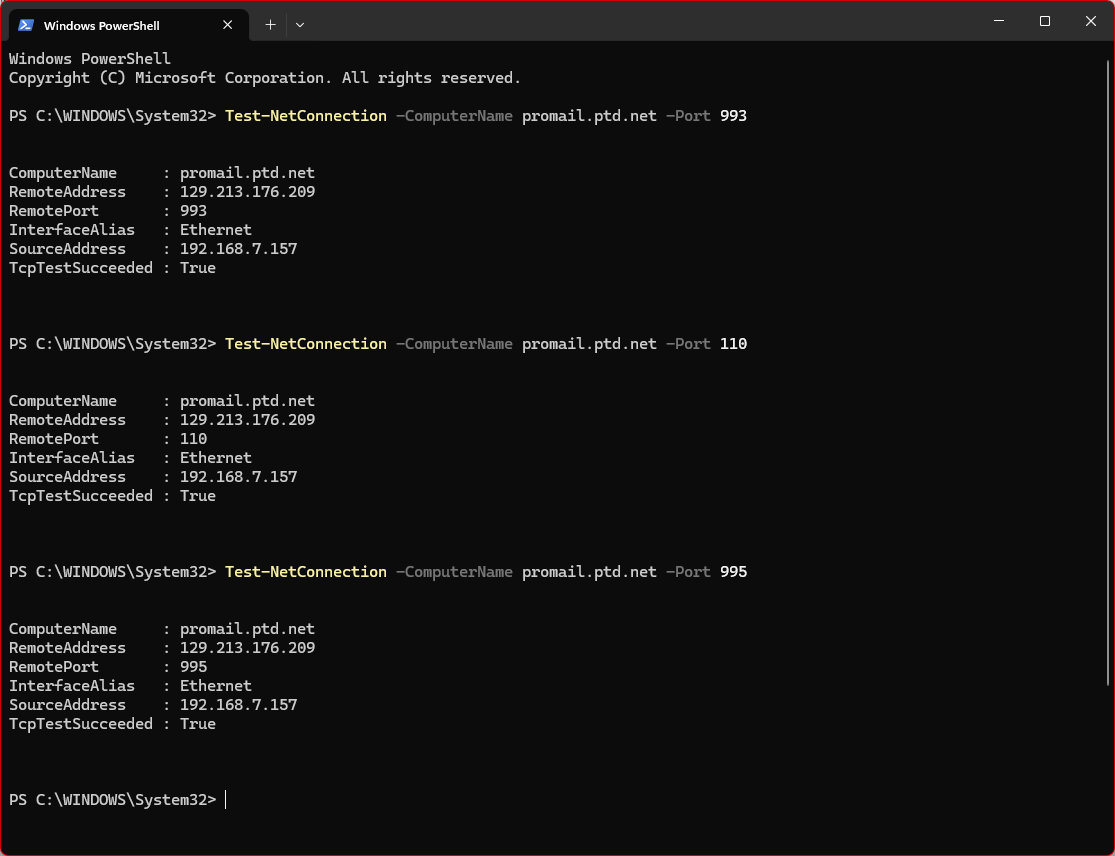Click SourceAddress value in port 110 results
Viewport: 1115px width, 856px height.
coord(238,477)
